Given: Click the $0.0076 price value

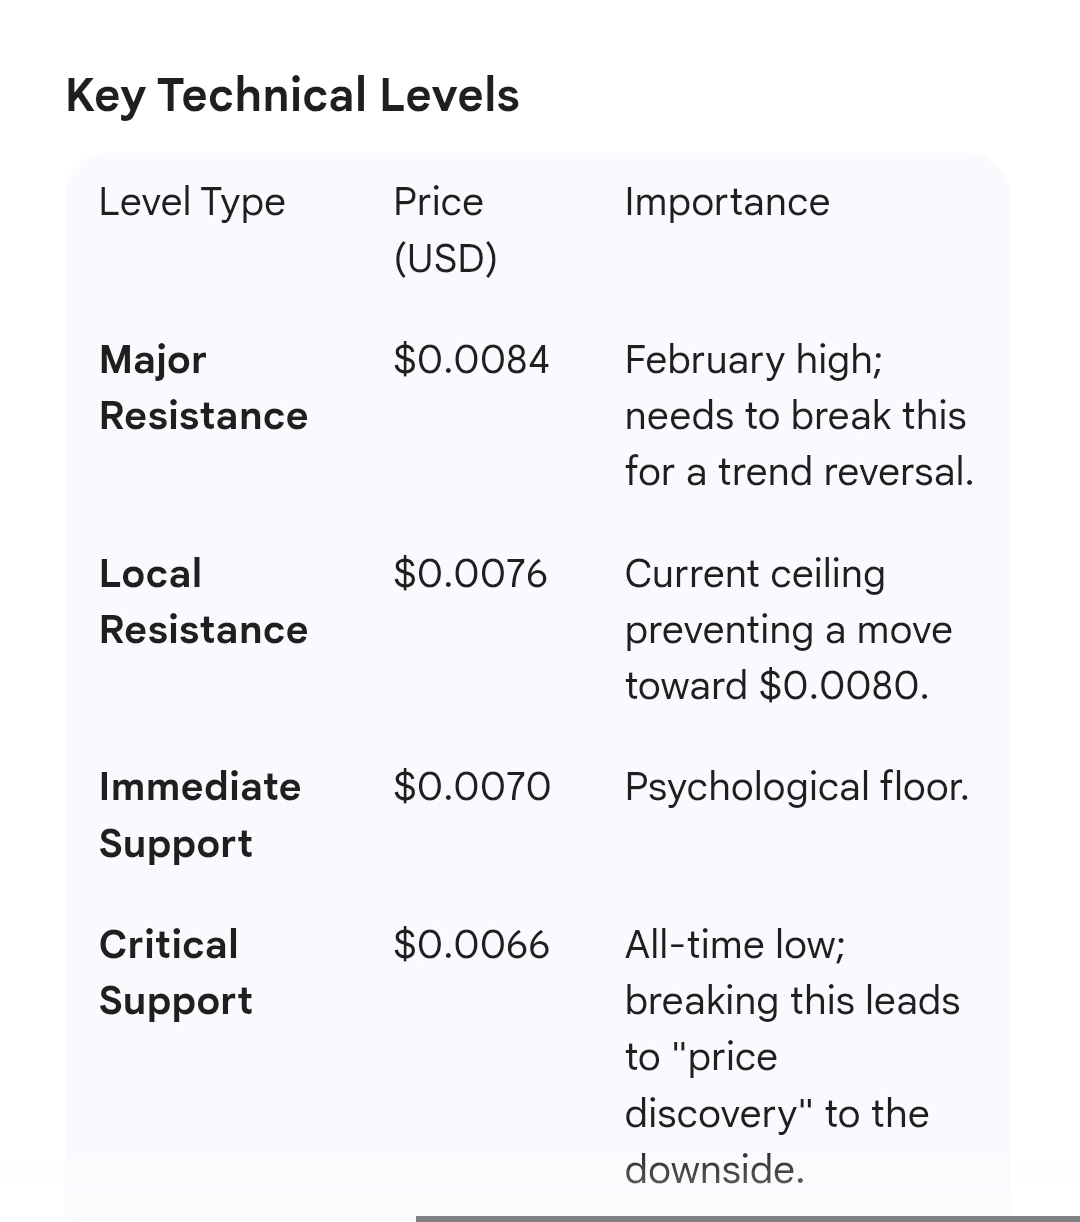Looking at the screenshot, I should pyautogui.click(x=470, y=573).
